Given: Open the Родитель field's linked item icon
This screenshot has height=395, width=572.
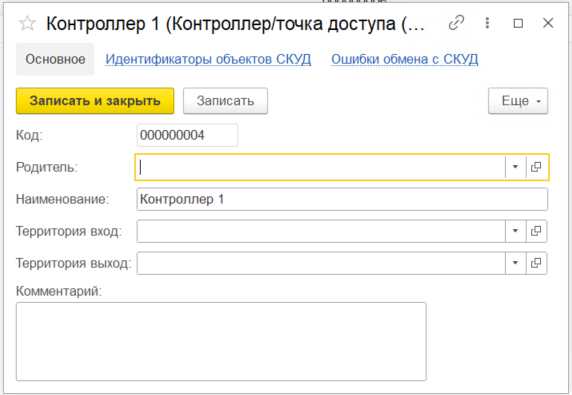Looking at the screenshot, I should click(x=536, y=167).
